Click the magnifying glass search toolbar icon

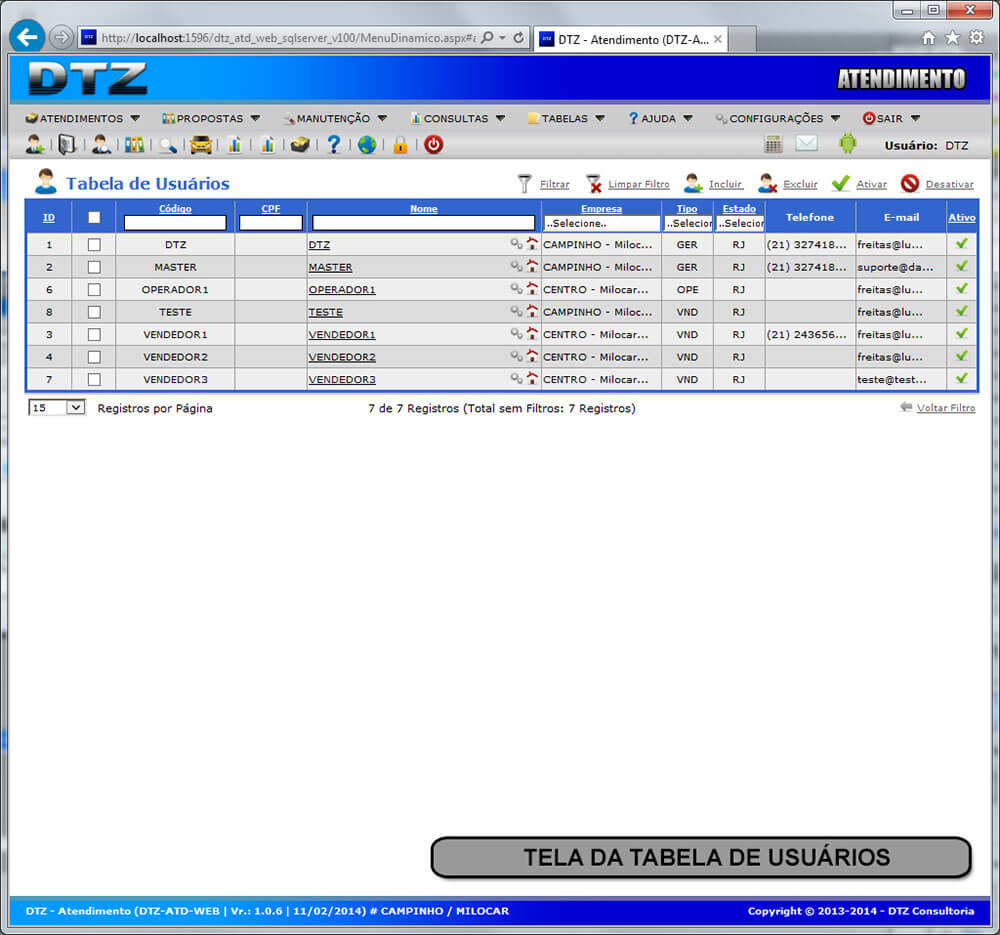(167, 145)
